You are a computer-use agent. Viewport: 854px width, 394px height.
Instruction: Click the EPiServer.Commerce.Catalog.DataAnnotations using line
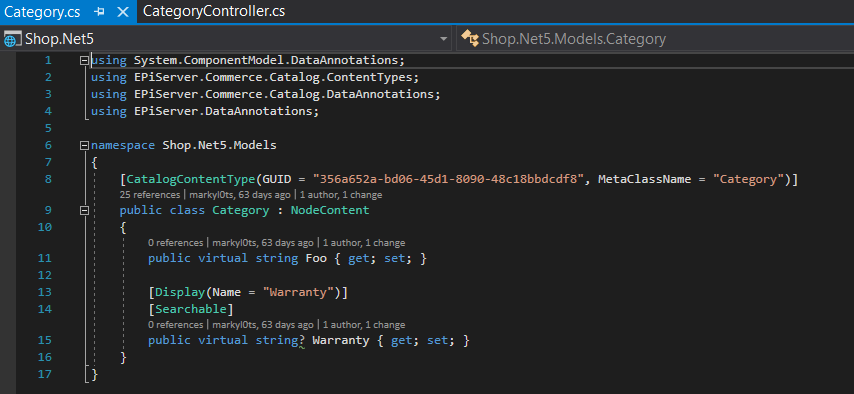(265, 94)
